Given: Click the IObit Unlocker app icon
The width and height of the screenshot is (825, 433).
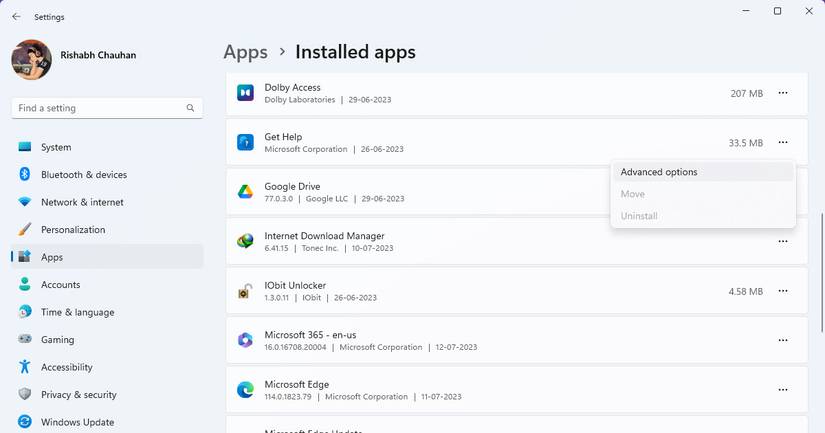Looking at the screenshot, I should [x=245, y=291].
